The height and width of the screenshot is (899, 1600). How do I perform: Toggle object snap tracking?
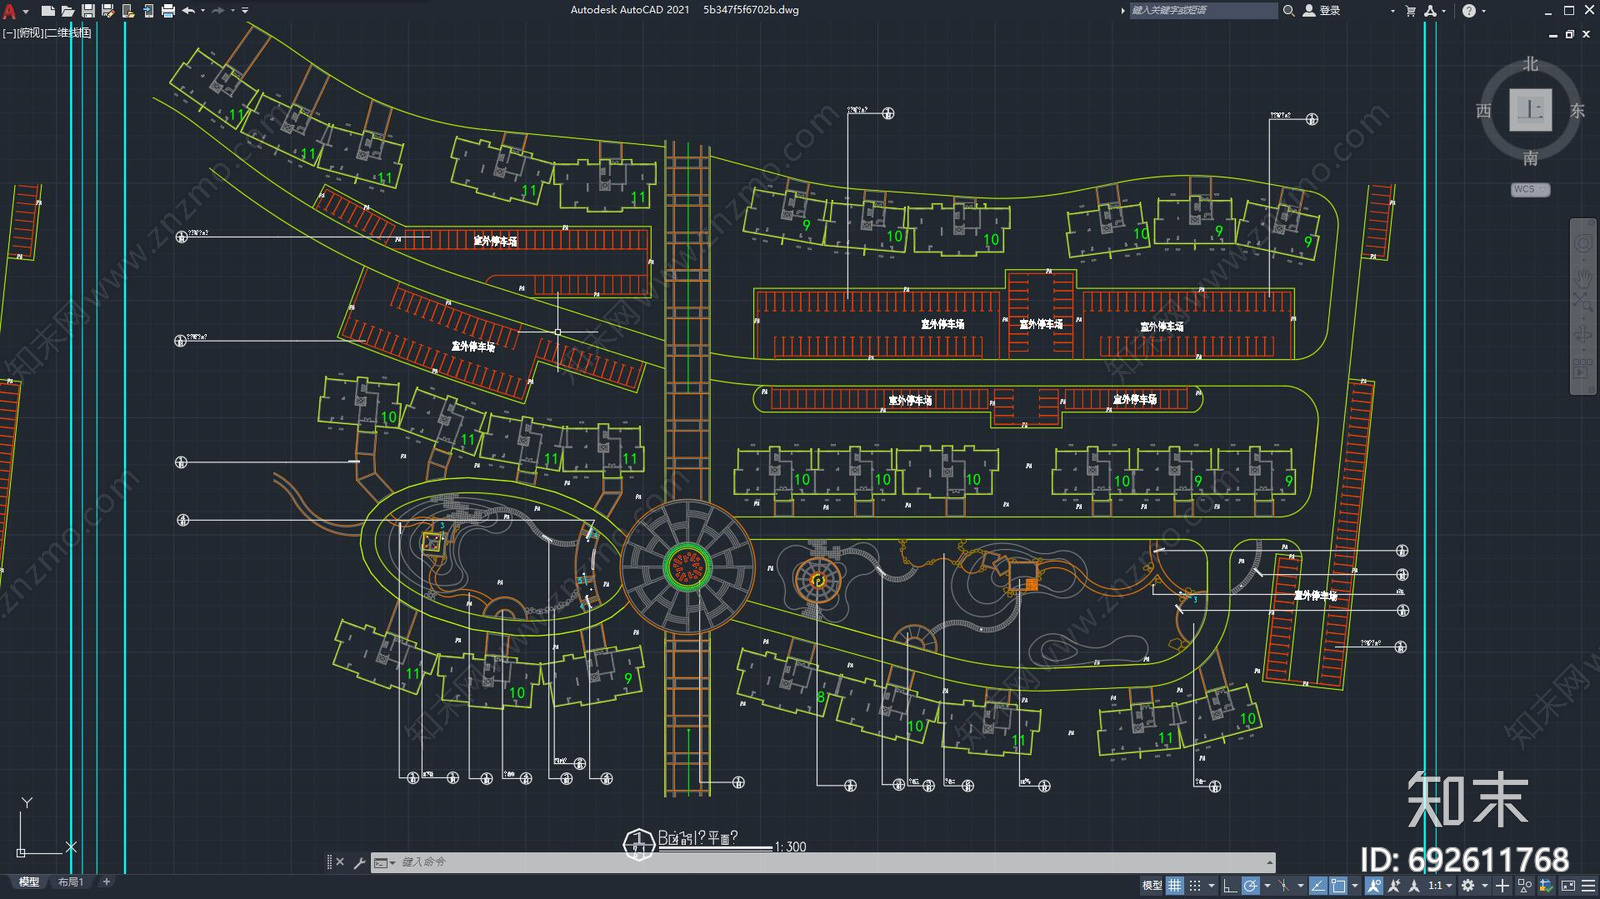[x=1317, y=885]
